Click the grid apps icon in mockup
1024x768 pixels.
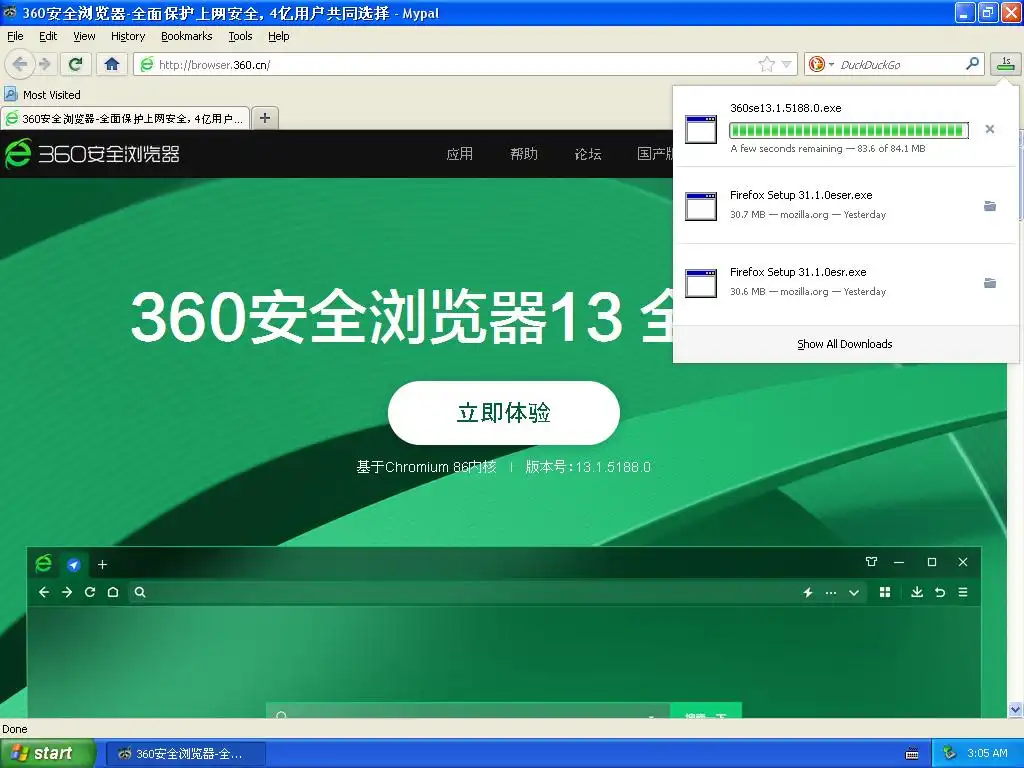[885, 592]
